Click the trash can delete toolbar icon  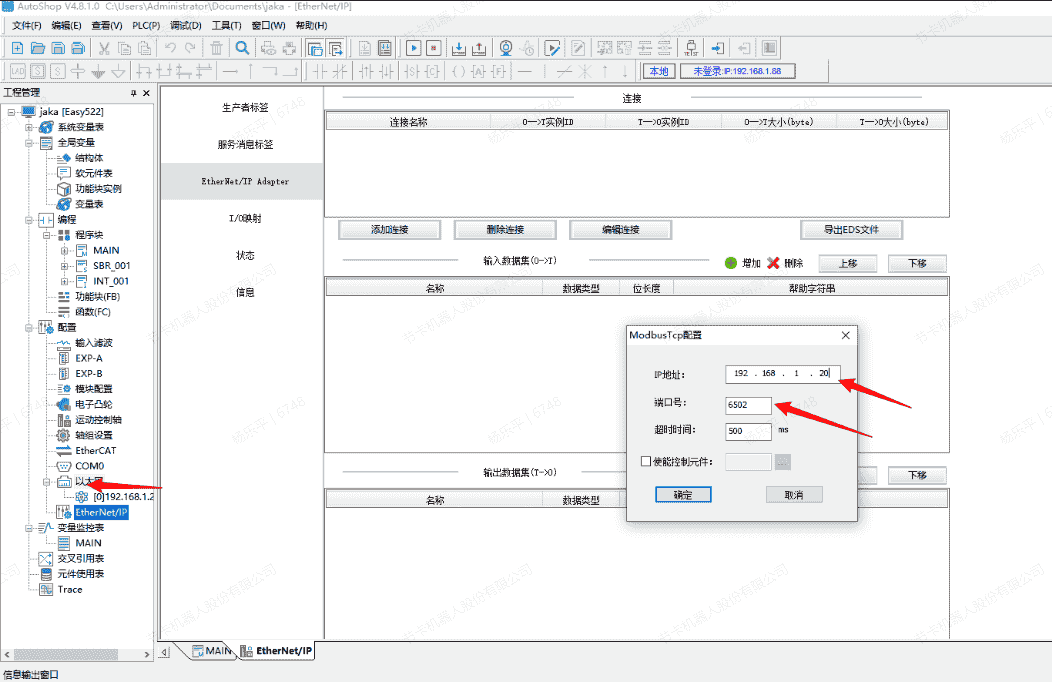pyautogui.click(x=217, y=48)
